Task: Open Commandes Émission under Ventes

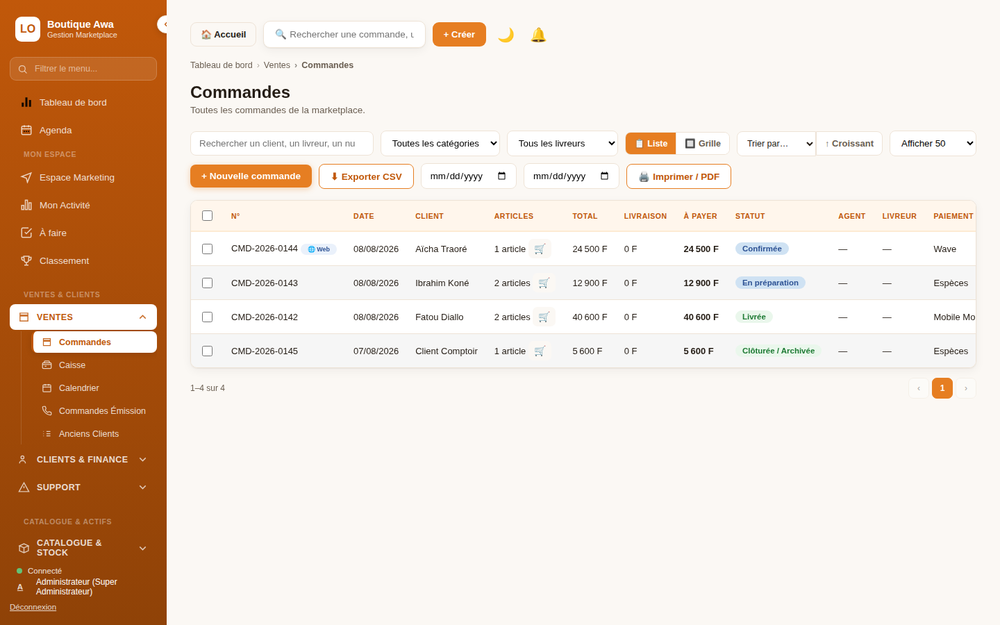Action: pyautogui.click(x=94, y=411)
